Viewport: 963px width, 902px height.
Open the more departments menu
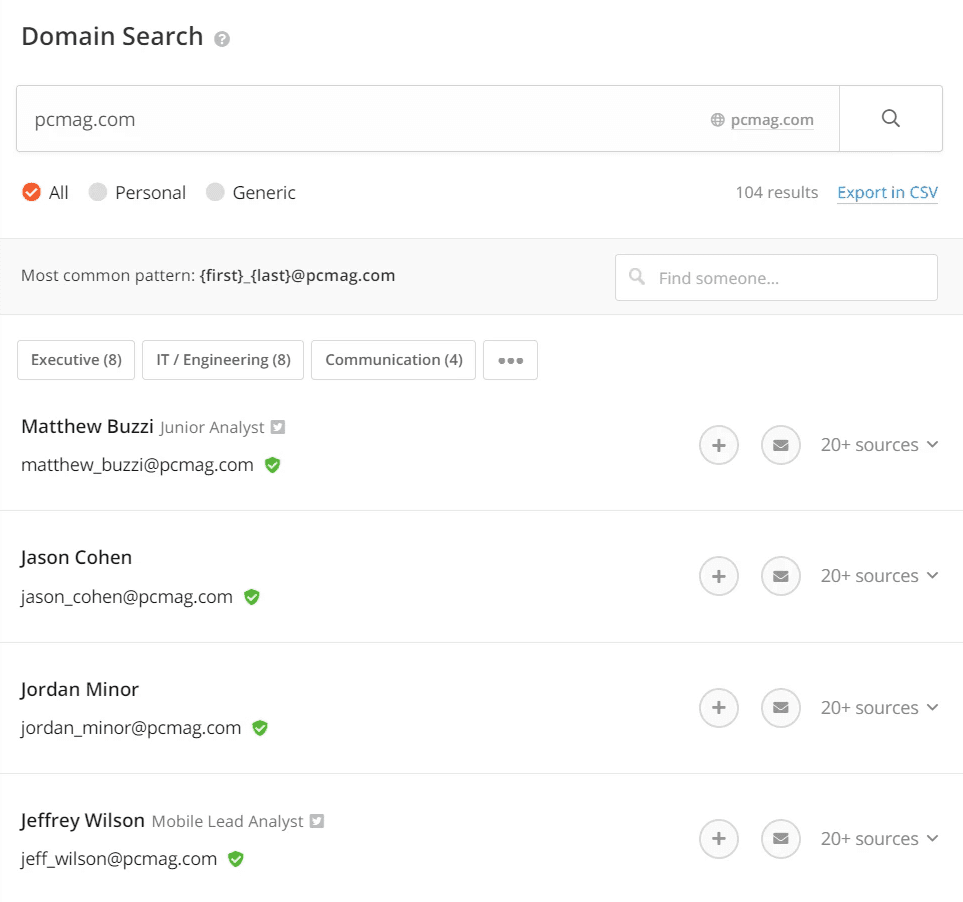[x=510, y=360]
